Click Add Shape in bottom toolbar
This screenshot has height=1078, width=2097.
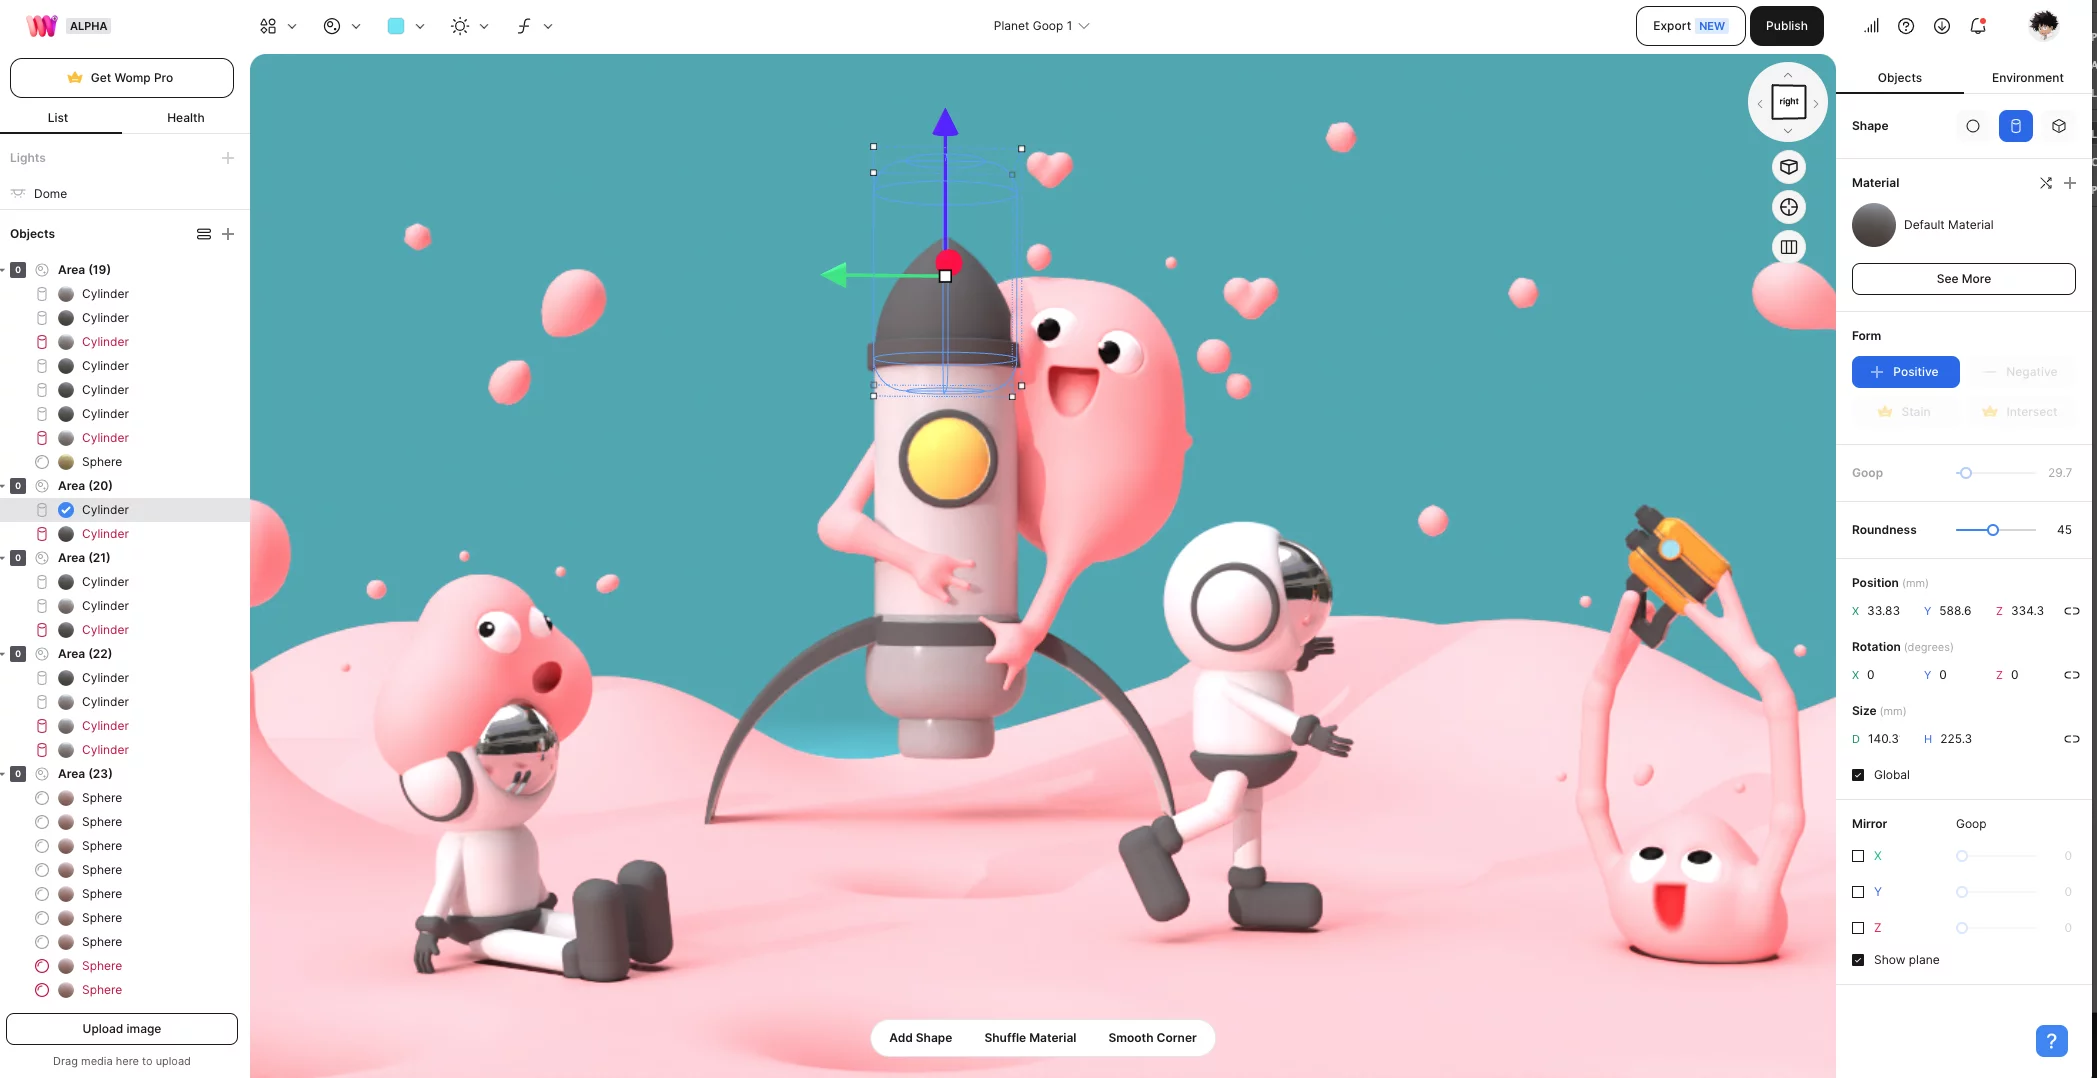(x=920, y=1038)
